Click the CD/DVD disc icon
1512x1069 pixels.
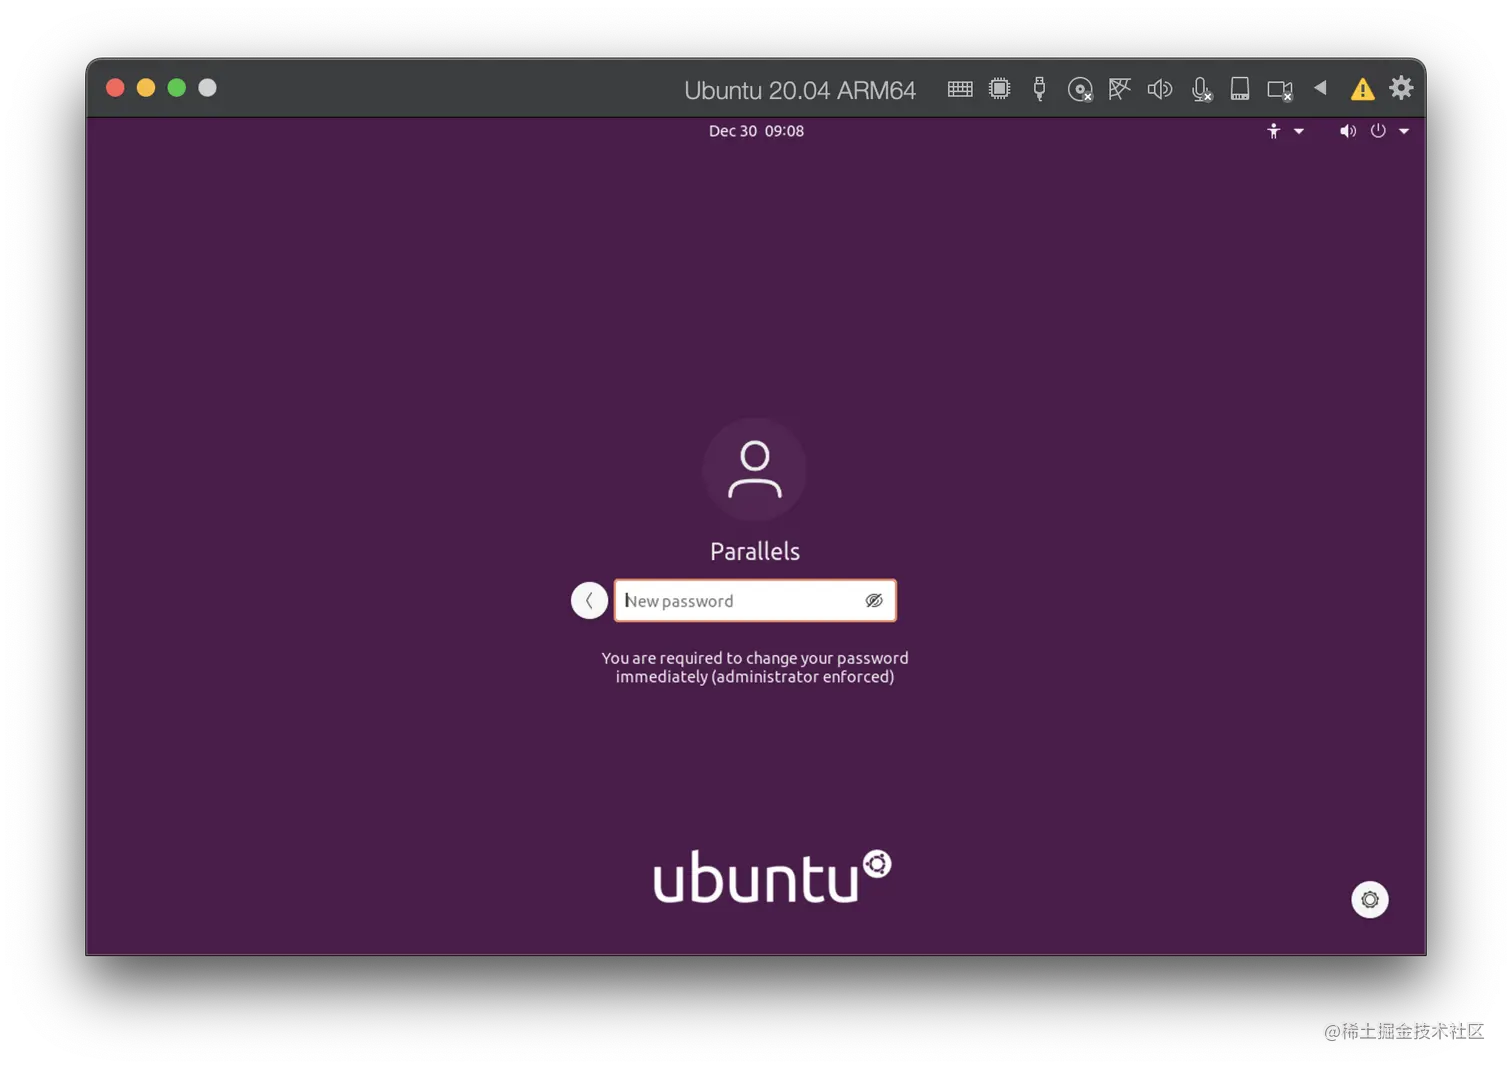[x=1080, y=89]
